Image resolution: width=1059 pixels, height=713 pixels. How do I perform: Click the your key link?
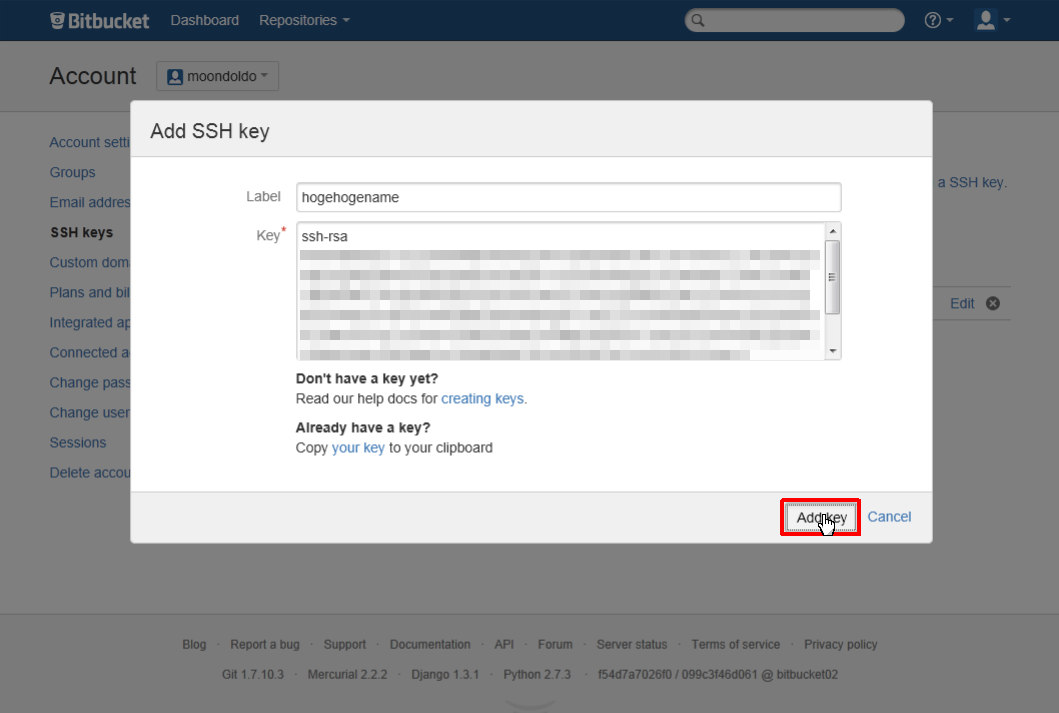point(358,448)
